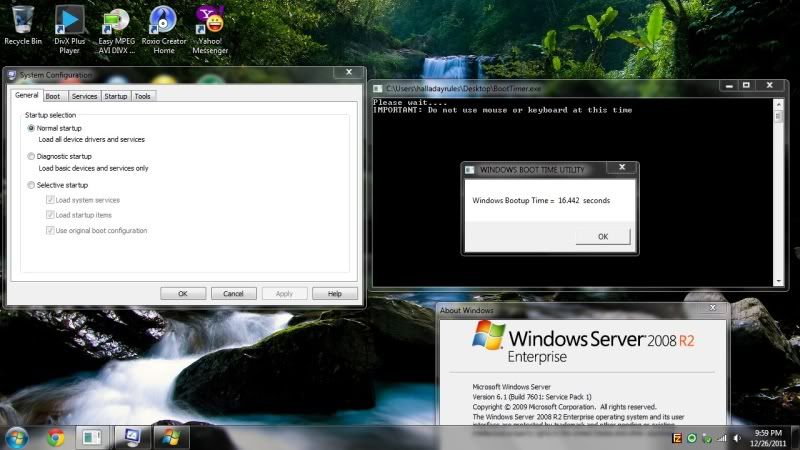The height and width of the screenshot is (450, 800).
Task: Click Cancel in System Configuration
Action: pos(233,293)
